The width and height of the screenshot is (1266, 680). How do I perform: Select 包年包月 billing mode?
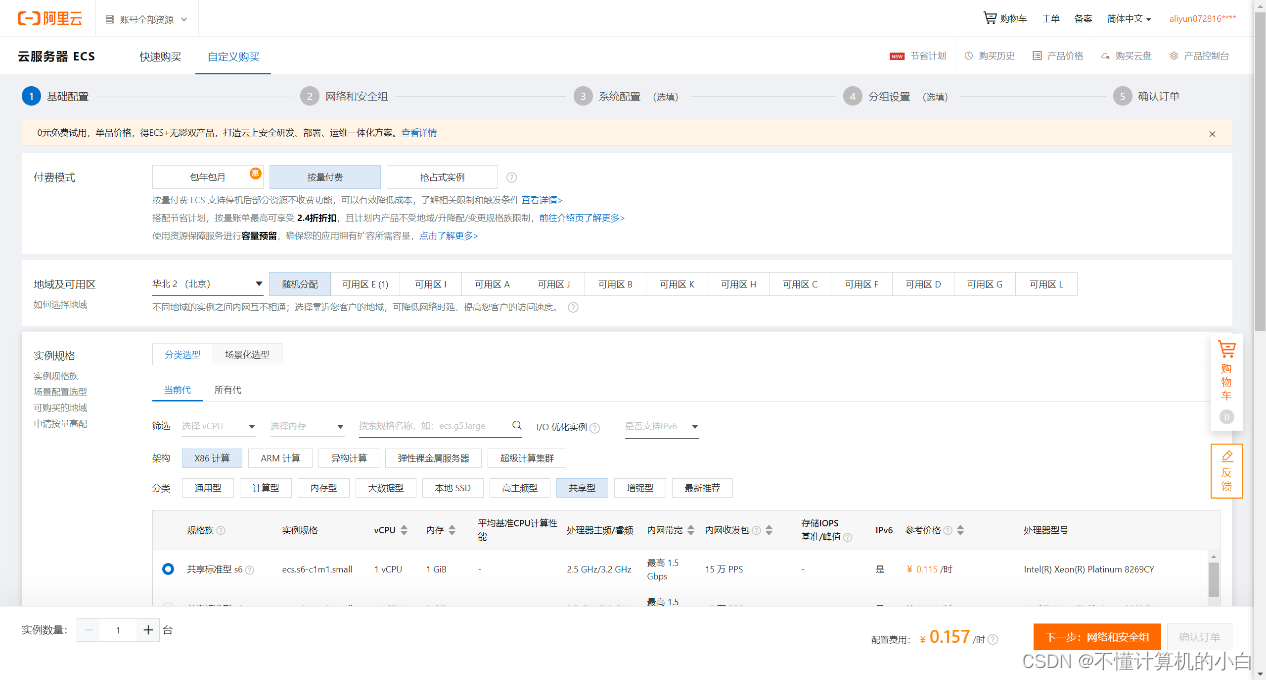208,177
